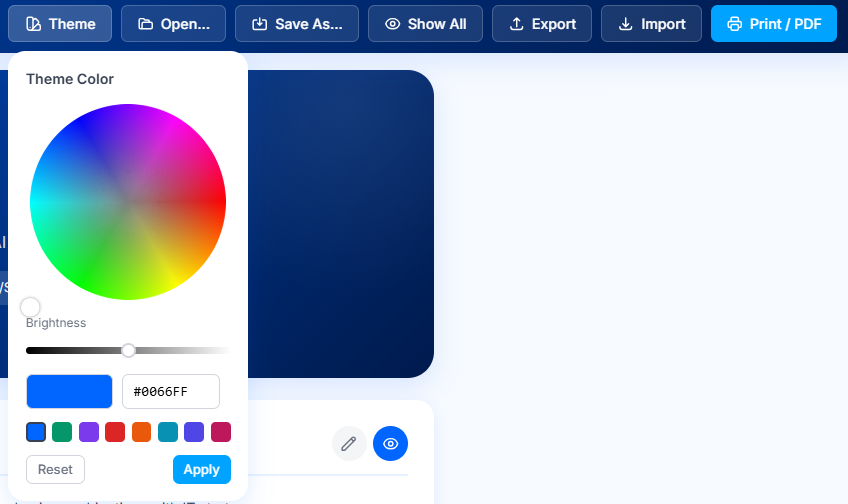Apply the chosen theme color
This screenshot has width=848, height=504.
[202, 469]
